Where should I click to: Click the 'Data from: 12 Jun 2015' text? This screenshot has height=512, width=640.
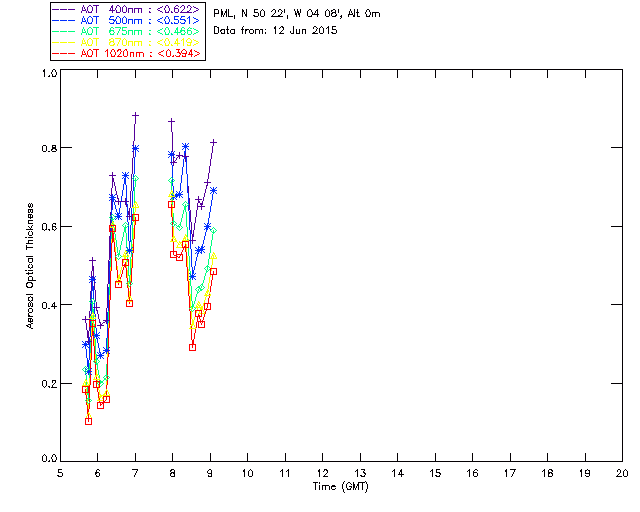(275, 30)
